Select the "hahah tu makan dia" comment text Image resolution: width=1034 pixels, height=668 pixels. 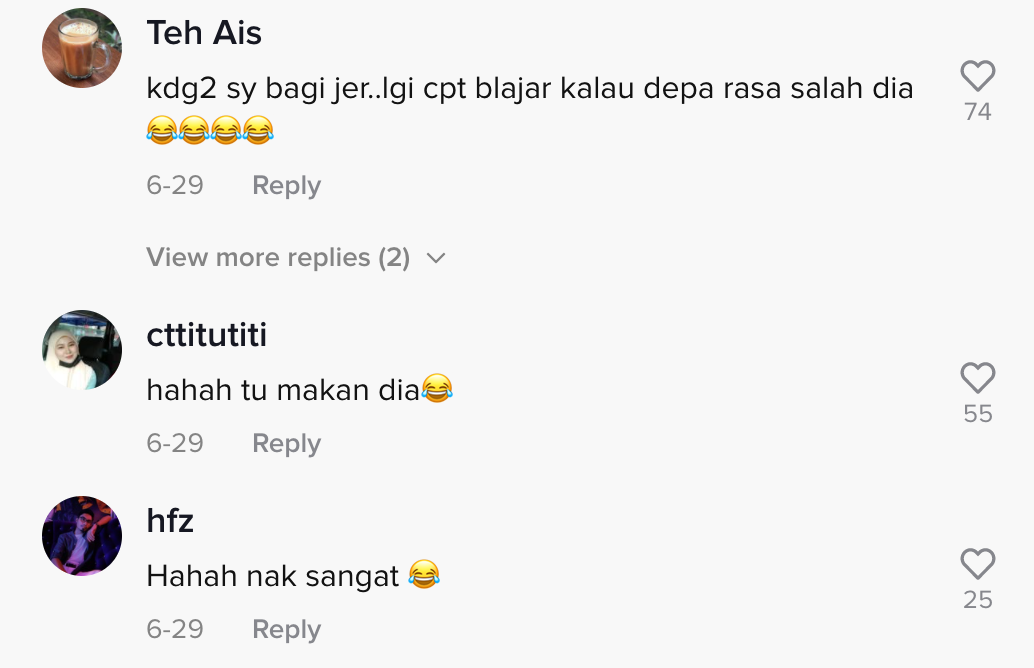[283, 390]
